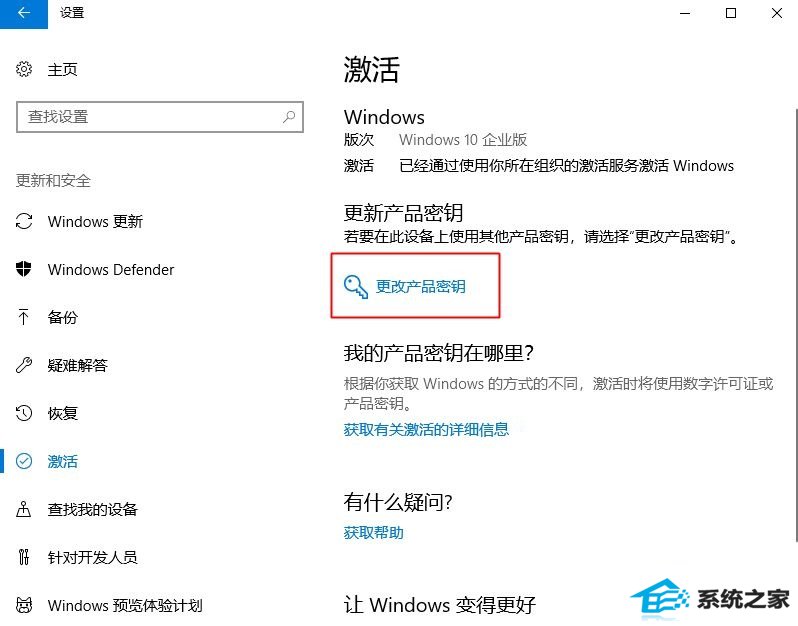Click the 获取帮助 link

click(x=374, y=533)
